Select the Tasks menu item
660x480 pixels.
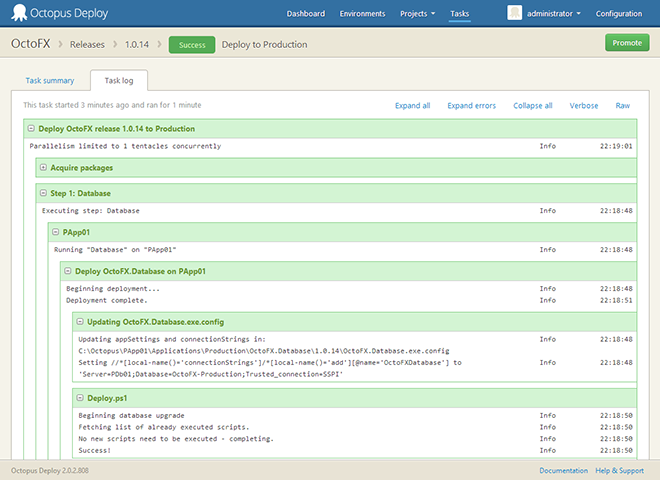459,14
